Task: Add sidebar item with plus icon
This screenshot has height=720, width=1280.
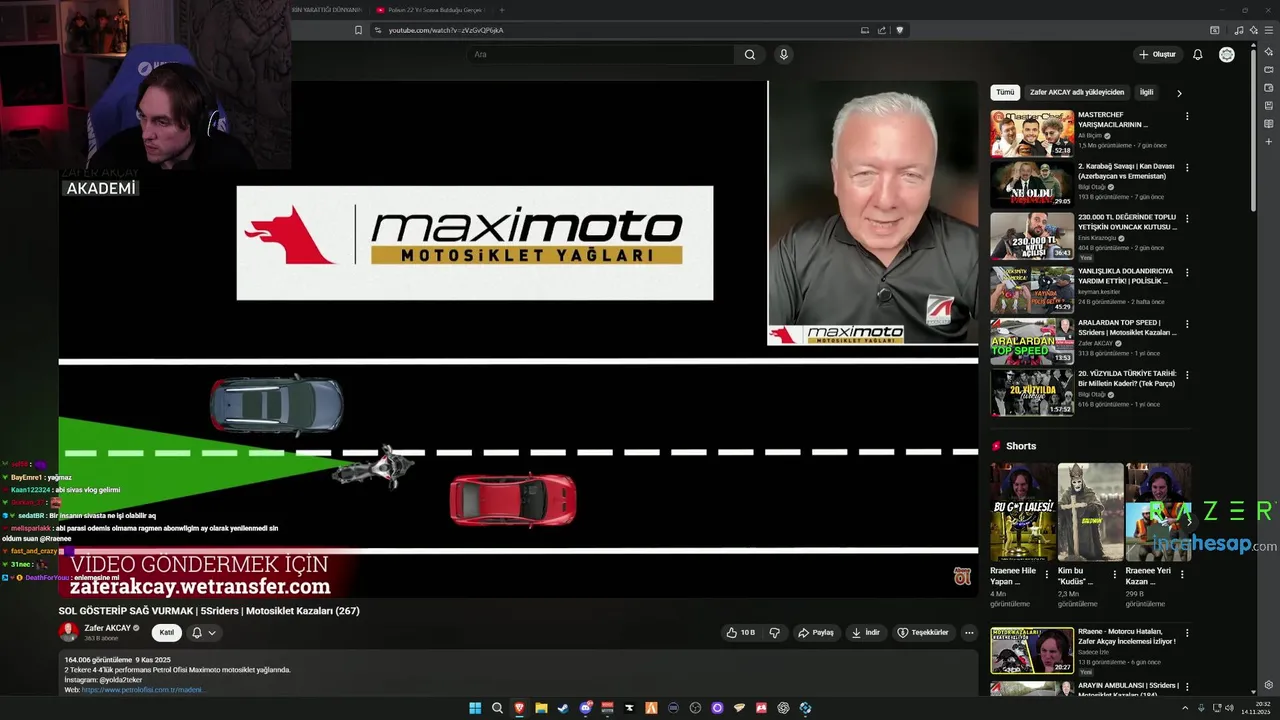Action: coord(1269,142)
